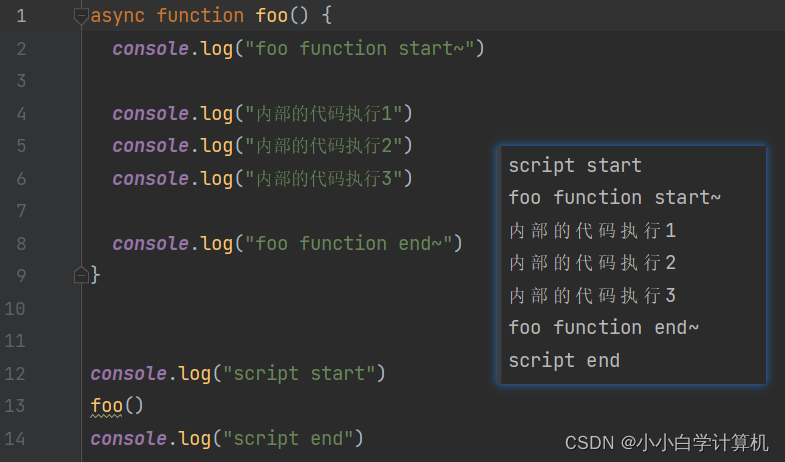This screenshot has height=462, width=785.
Task: Click line number 14 in the gutter
Action: 15,439
